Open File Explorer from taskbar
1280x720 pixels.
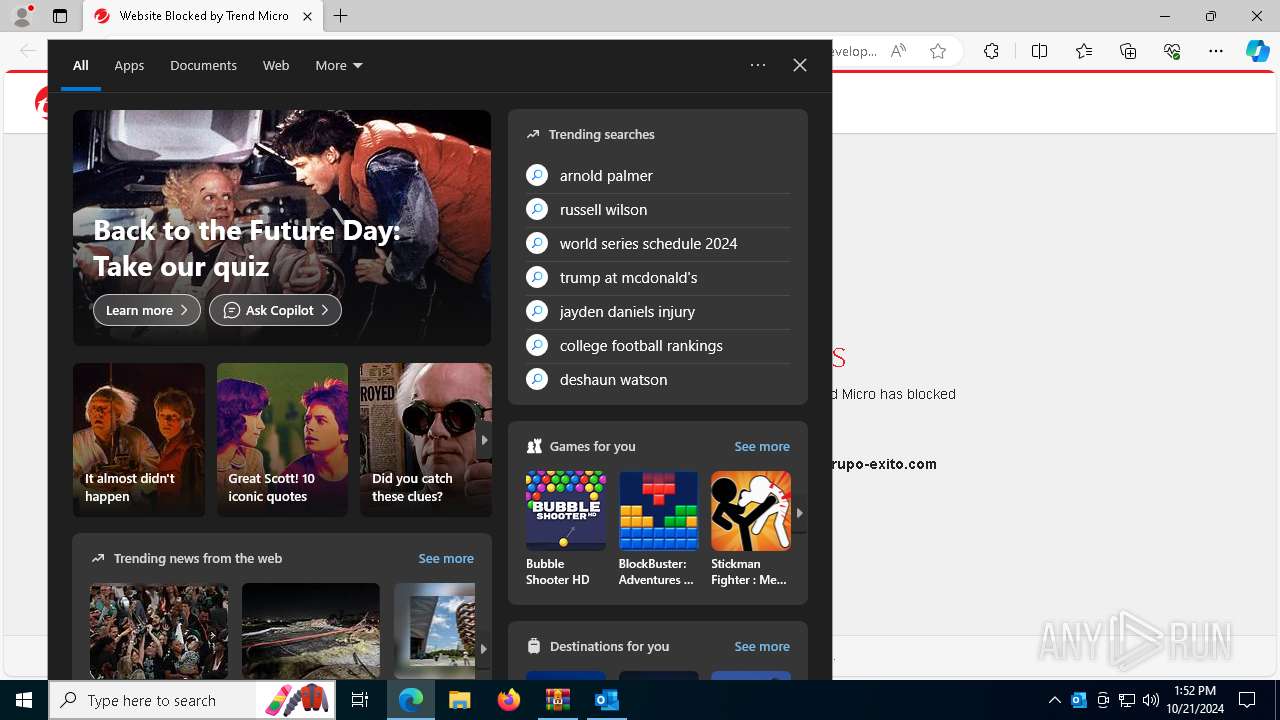click(459, 700)
